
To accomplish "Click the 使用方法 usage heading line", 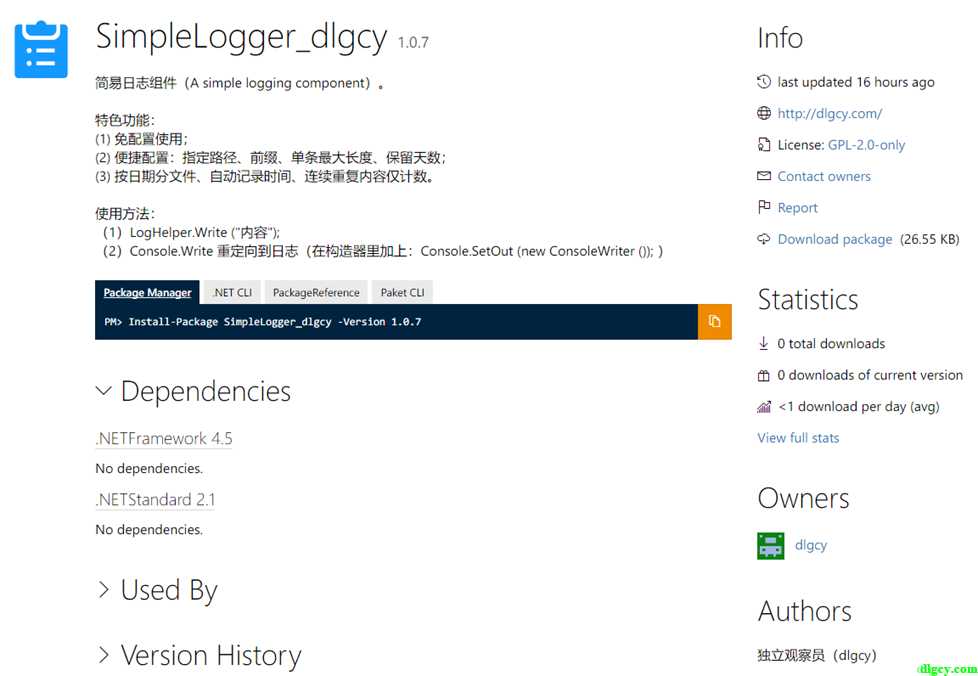I will 125,214.
